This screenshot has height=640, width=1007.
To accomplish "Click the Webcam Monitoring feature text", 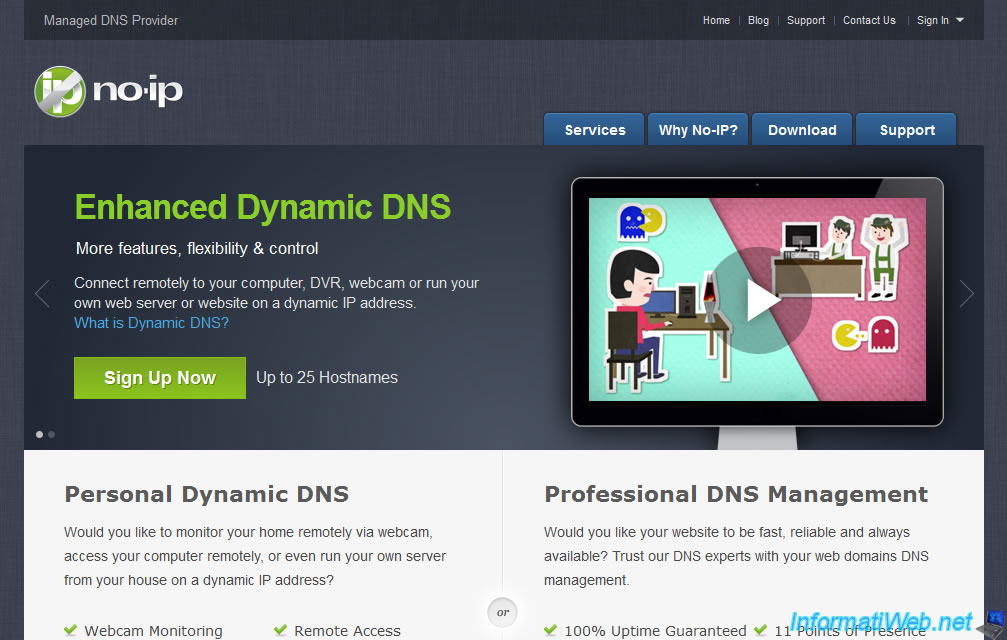I will (x=153, y=631).
